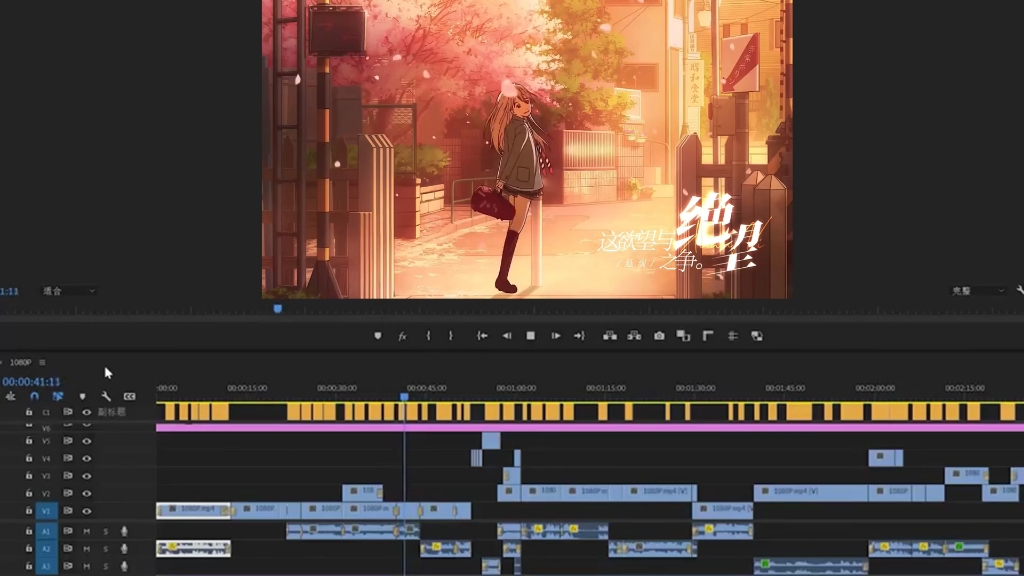Click the Program Monitor scrub bar playhead
This screenshot has height=576, width=1024.
(x=278, y=308)
